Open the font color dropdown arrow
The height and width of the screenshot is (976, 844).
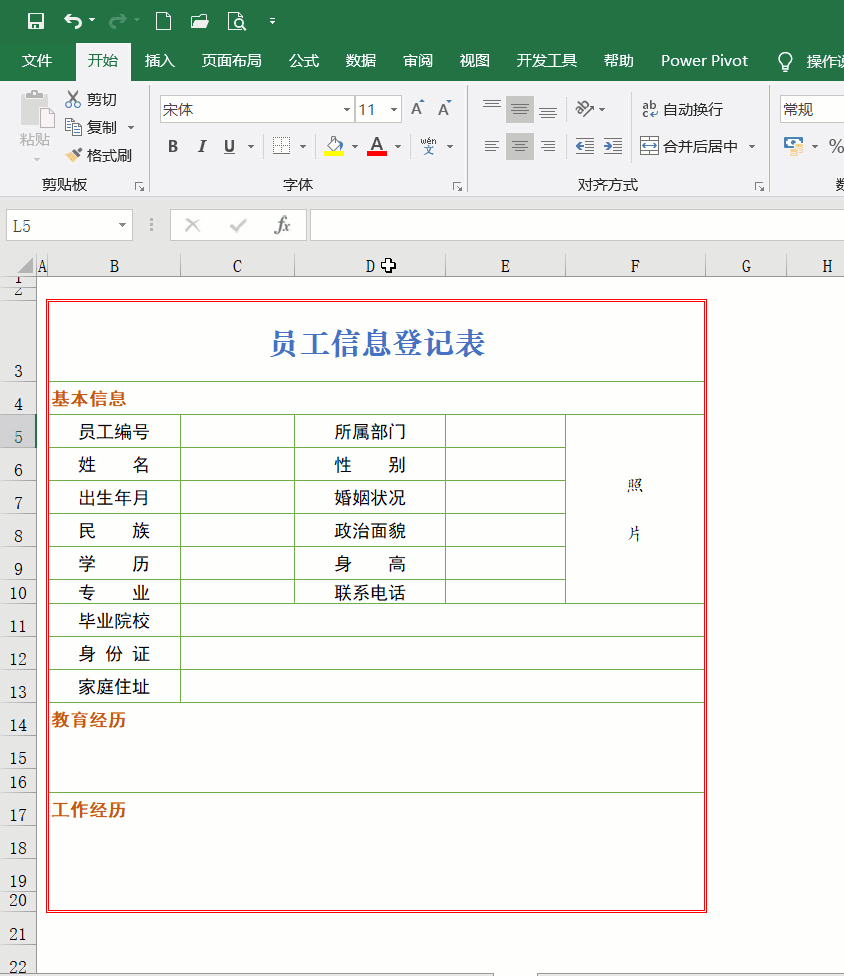click(x=398, y=147)
